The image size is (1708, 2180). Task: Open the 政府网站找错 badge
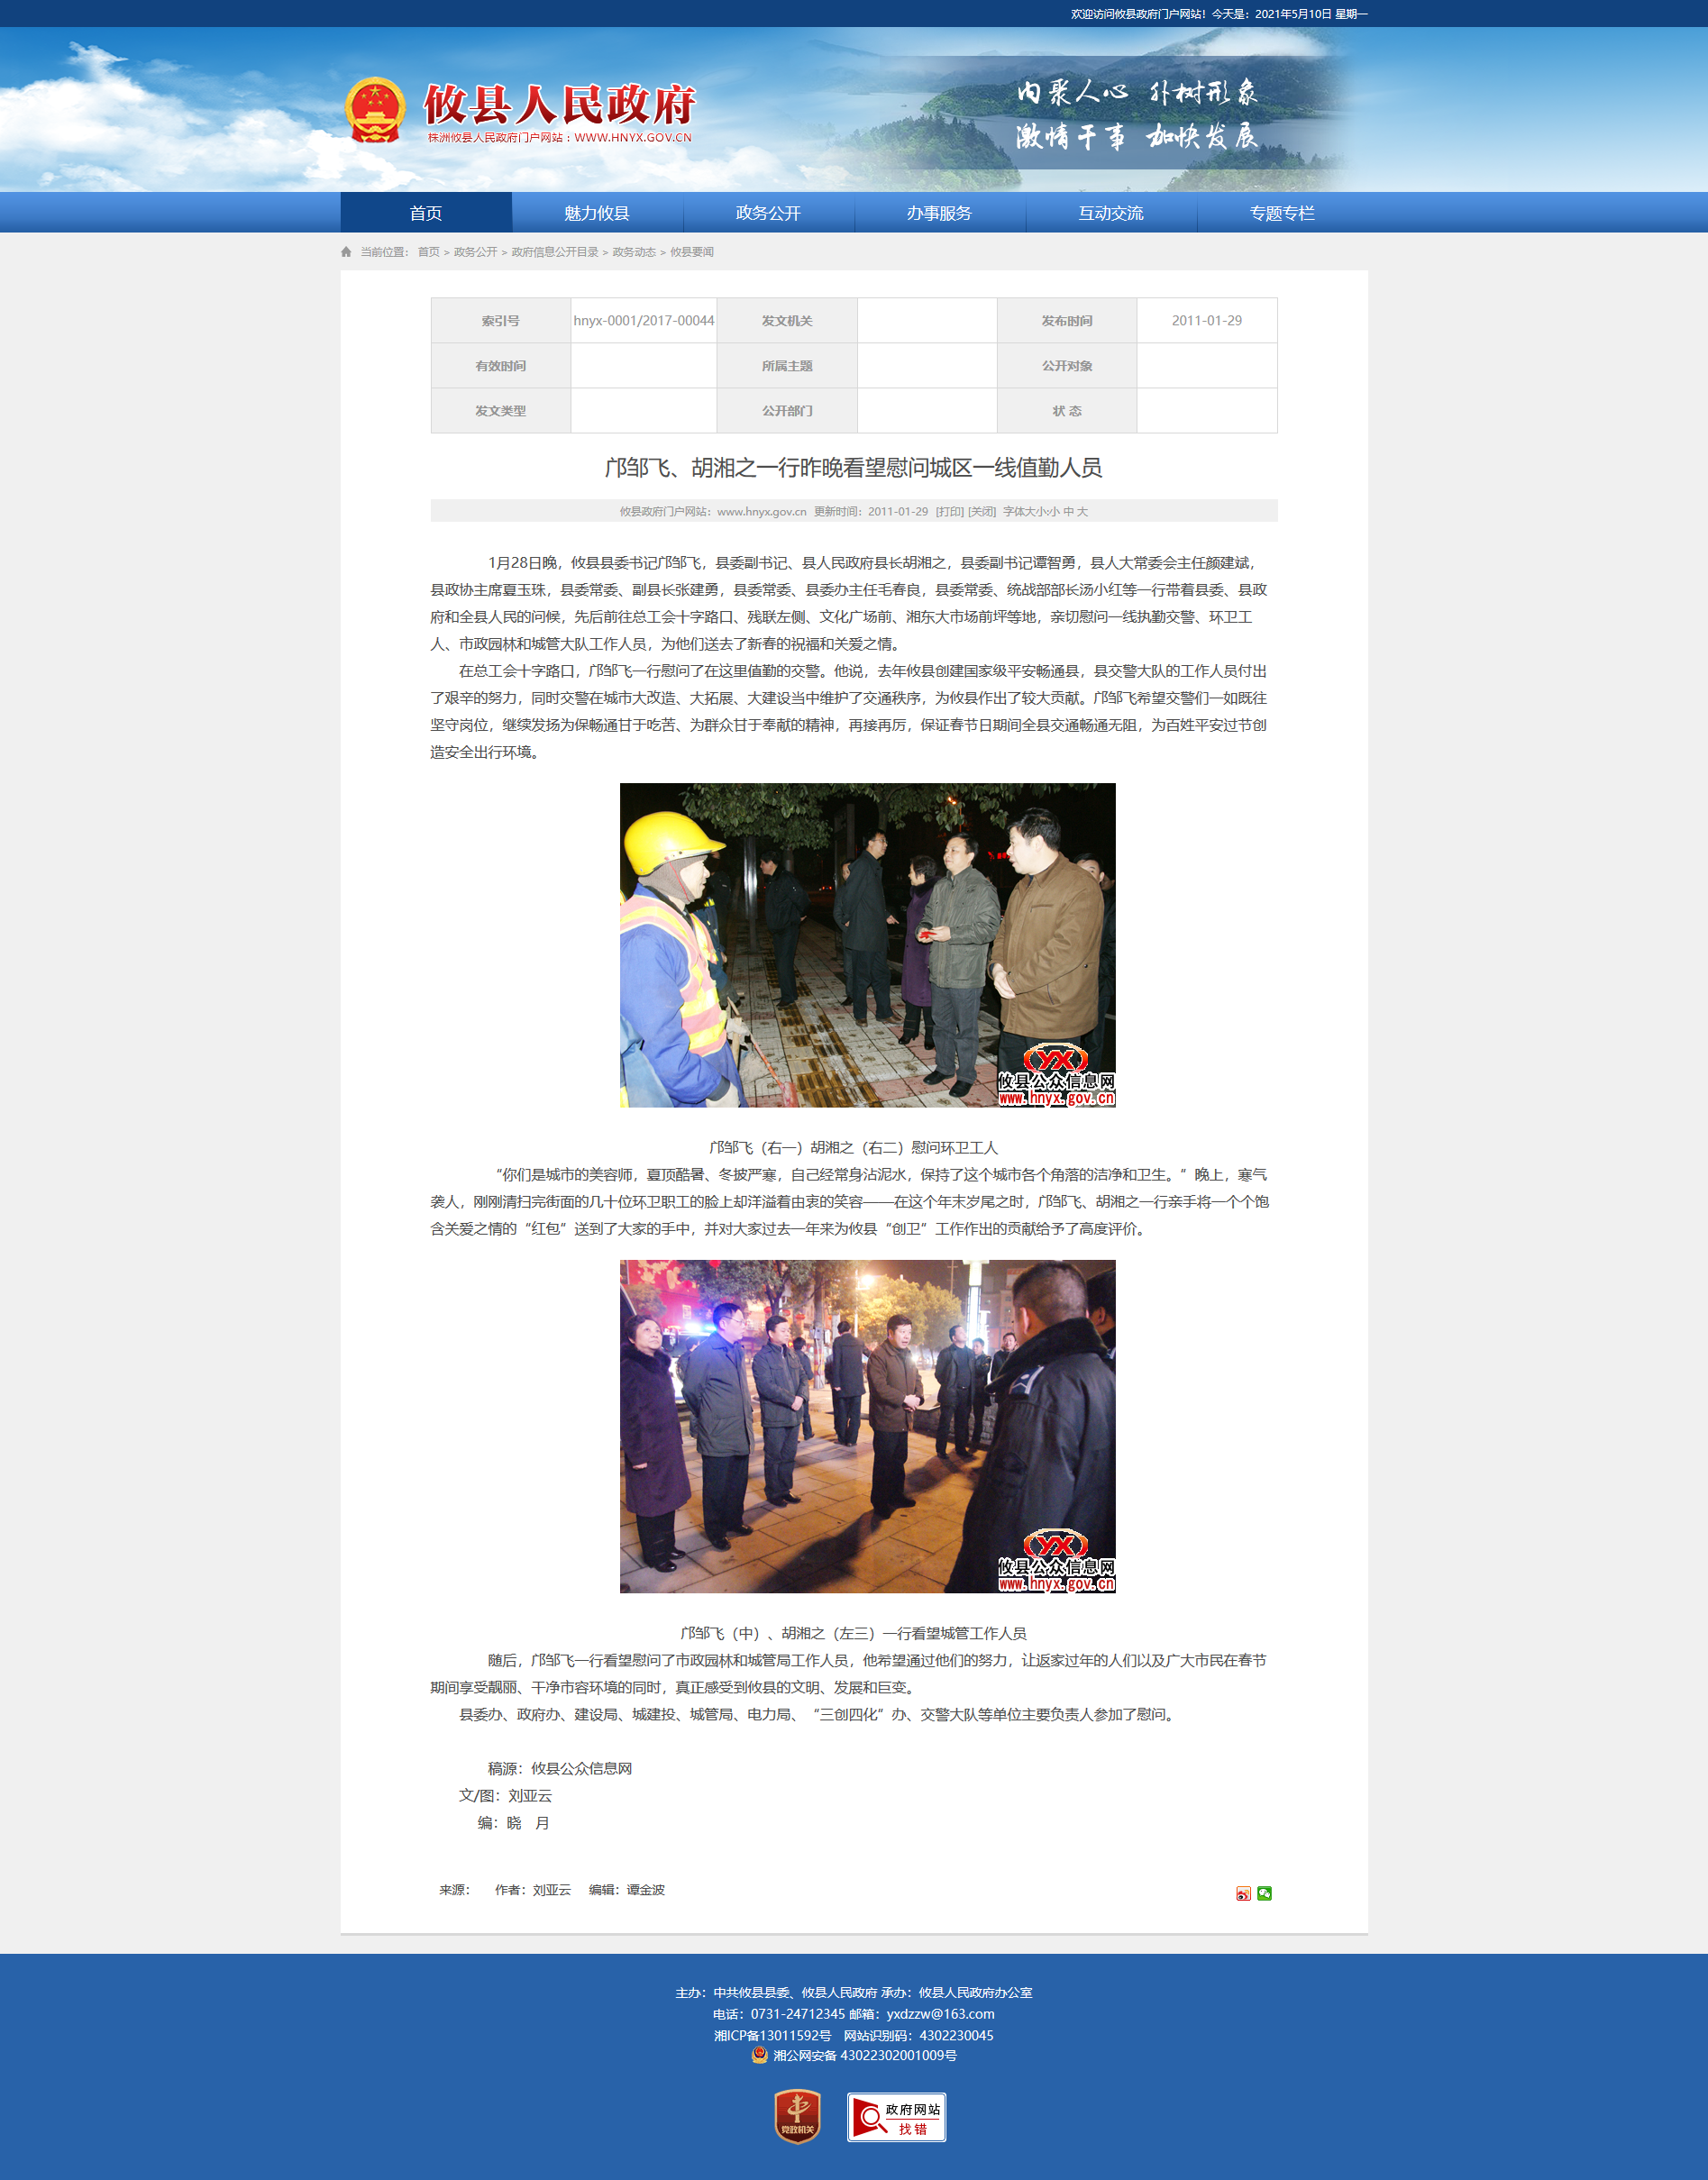[x=896, y=2117]
